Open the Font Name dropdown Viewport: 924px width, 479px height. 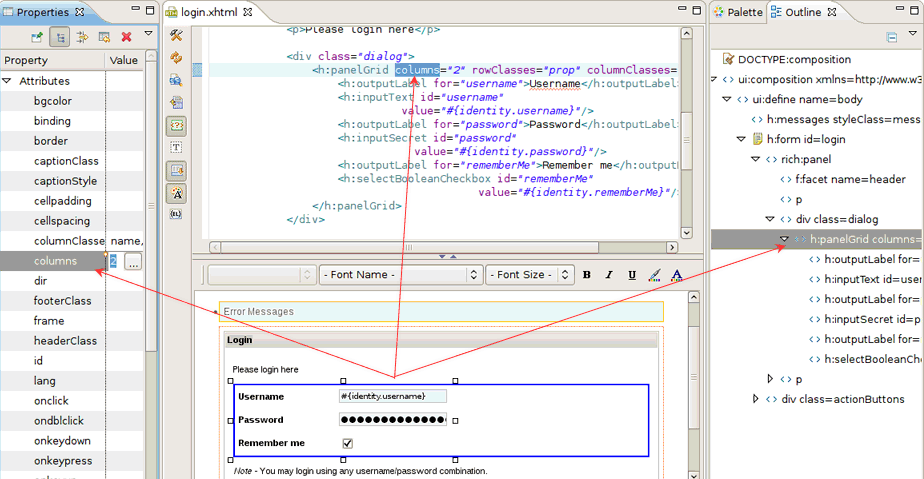(400, 275)
